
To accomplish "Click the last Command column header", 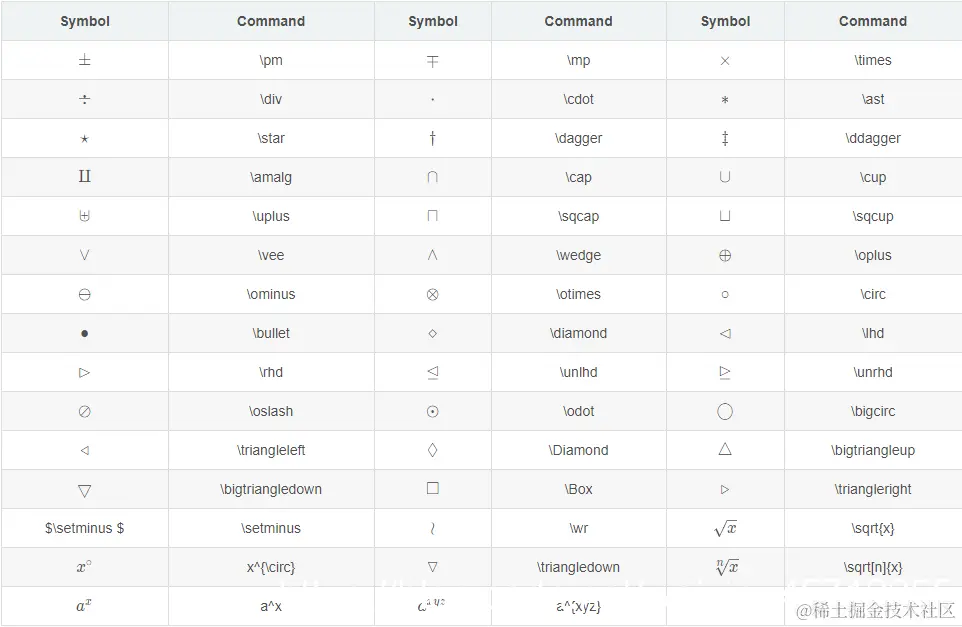I will click(x=872, y=21).
